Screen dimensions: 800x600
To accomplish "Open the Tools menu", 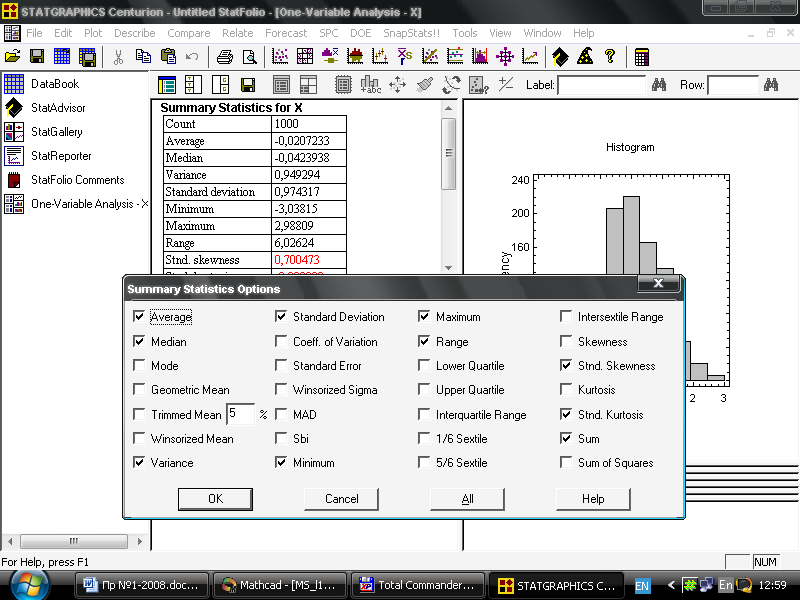I will coord(465,33).
